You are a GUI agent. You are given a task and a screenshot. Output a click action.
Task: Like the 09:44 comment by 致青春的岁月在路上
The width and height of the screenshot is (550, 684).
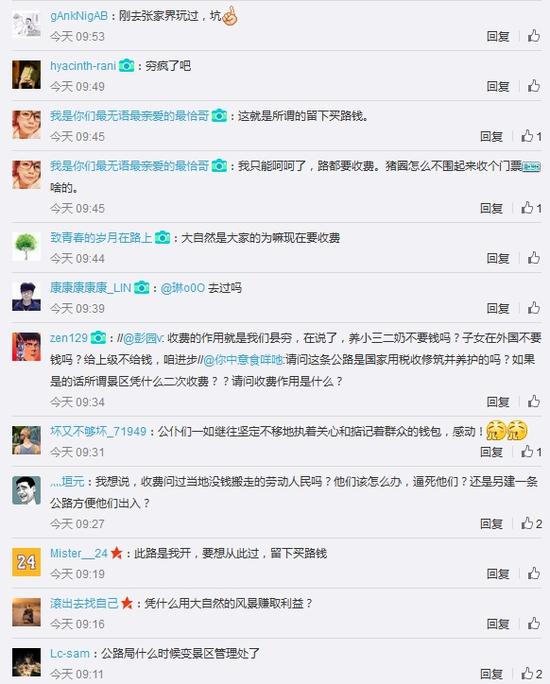point(534,258)
